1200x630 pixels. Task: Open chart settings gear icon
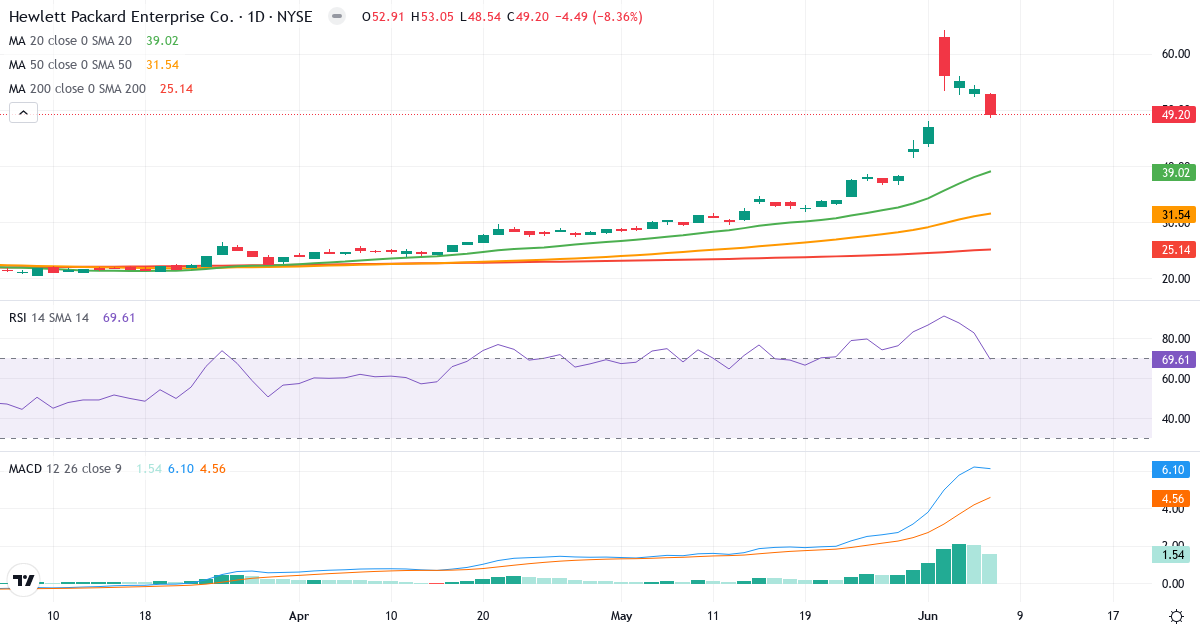tap(1176, 616)
